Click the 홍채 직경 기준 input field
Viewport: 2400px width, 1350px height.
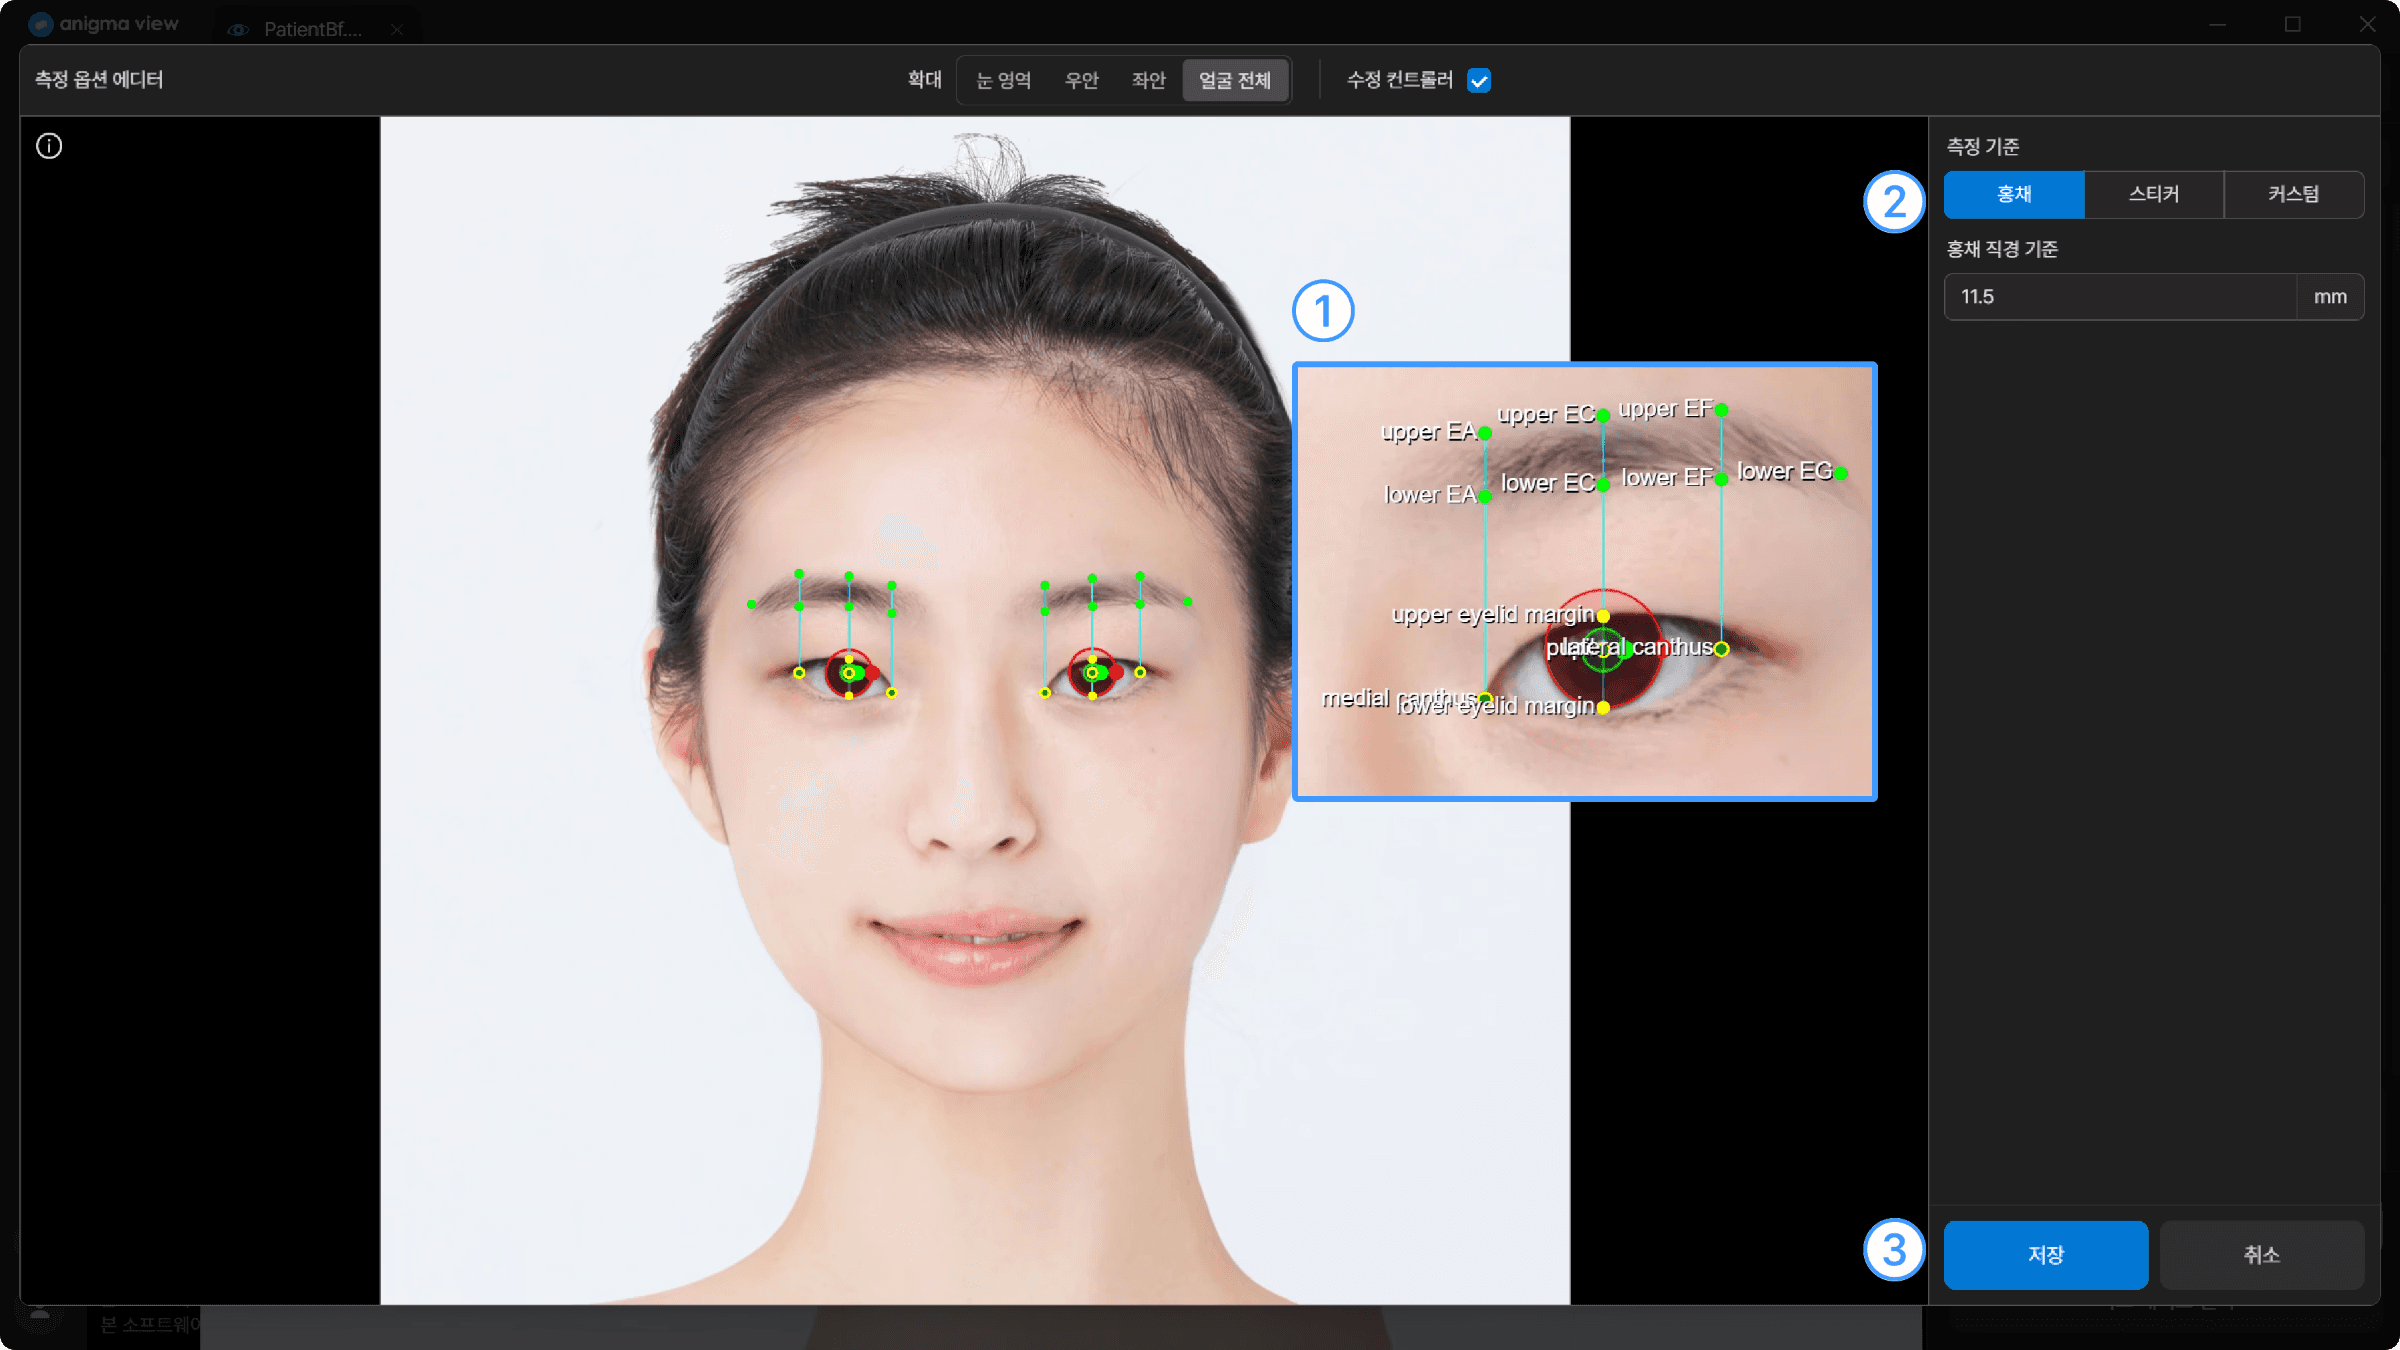pyautogui.click(x=2120, y=297)
